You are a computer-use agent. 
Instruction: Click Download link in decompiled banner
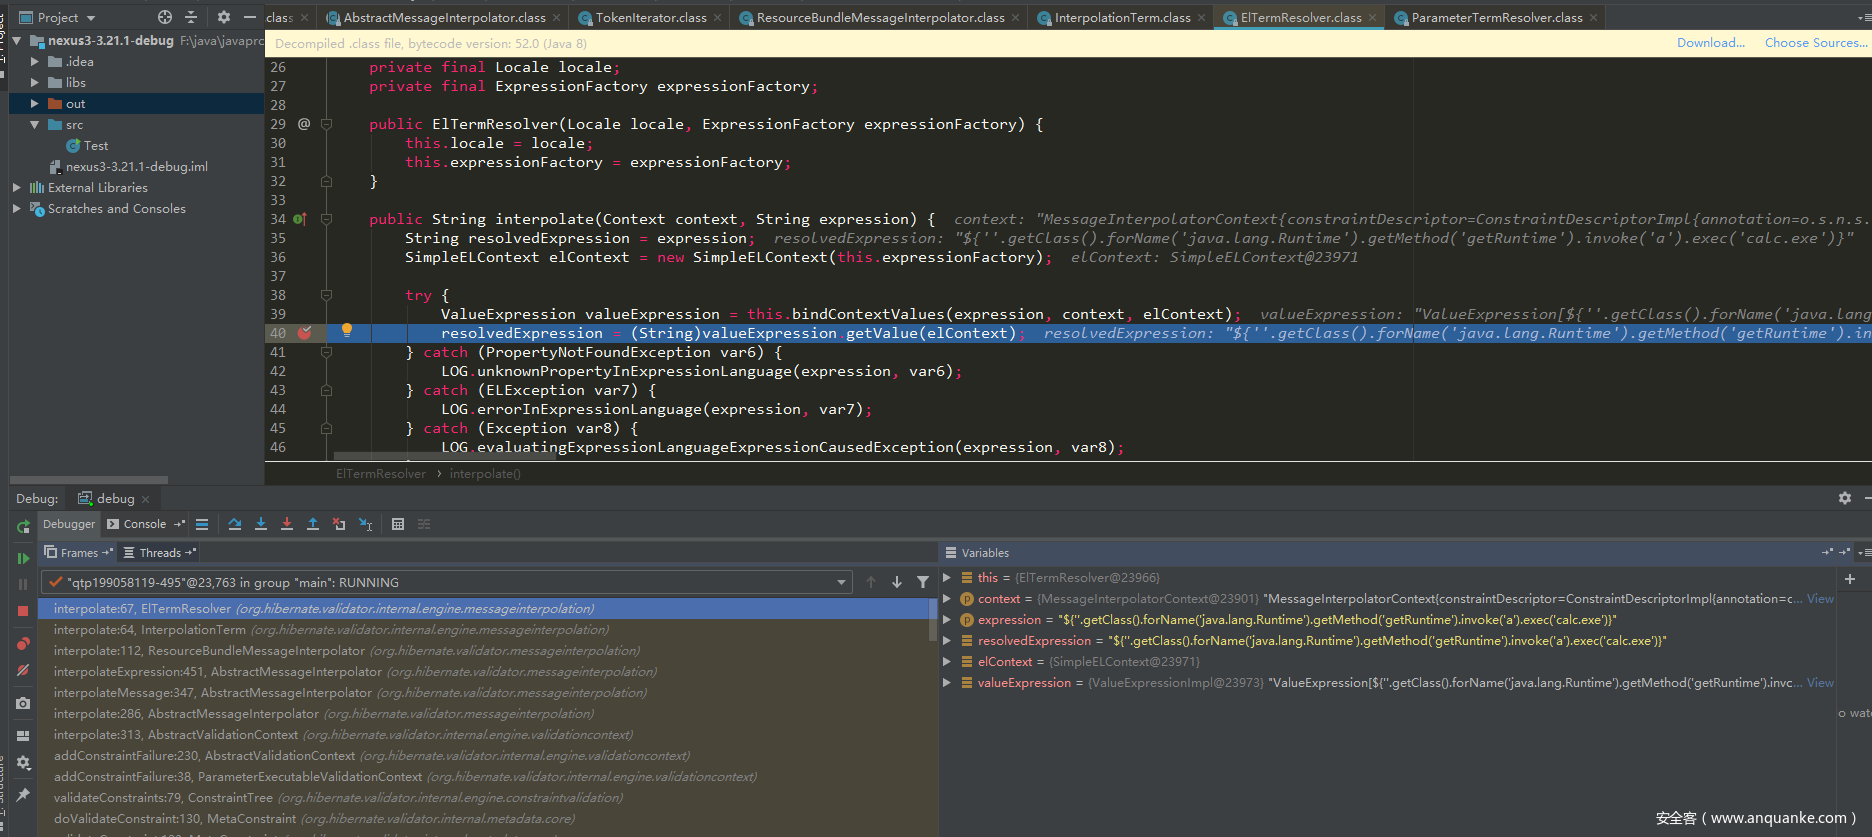(x=1711, y=43)
